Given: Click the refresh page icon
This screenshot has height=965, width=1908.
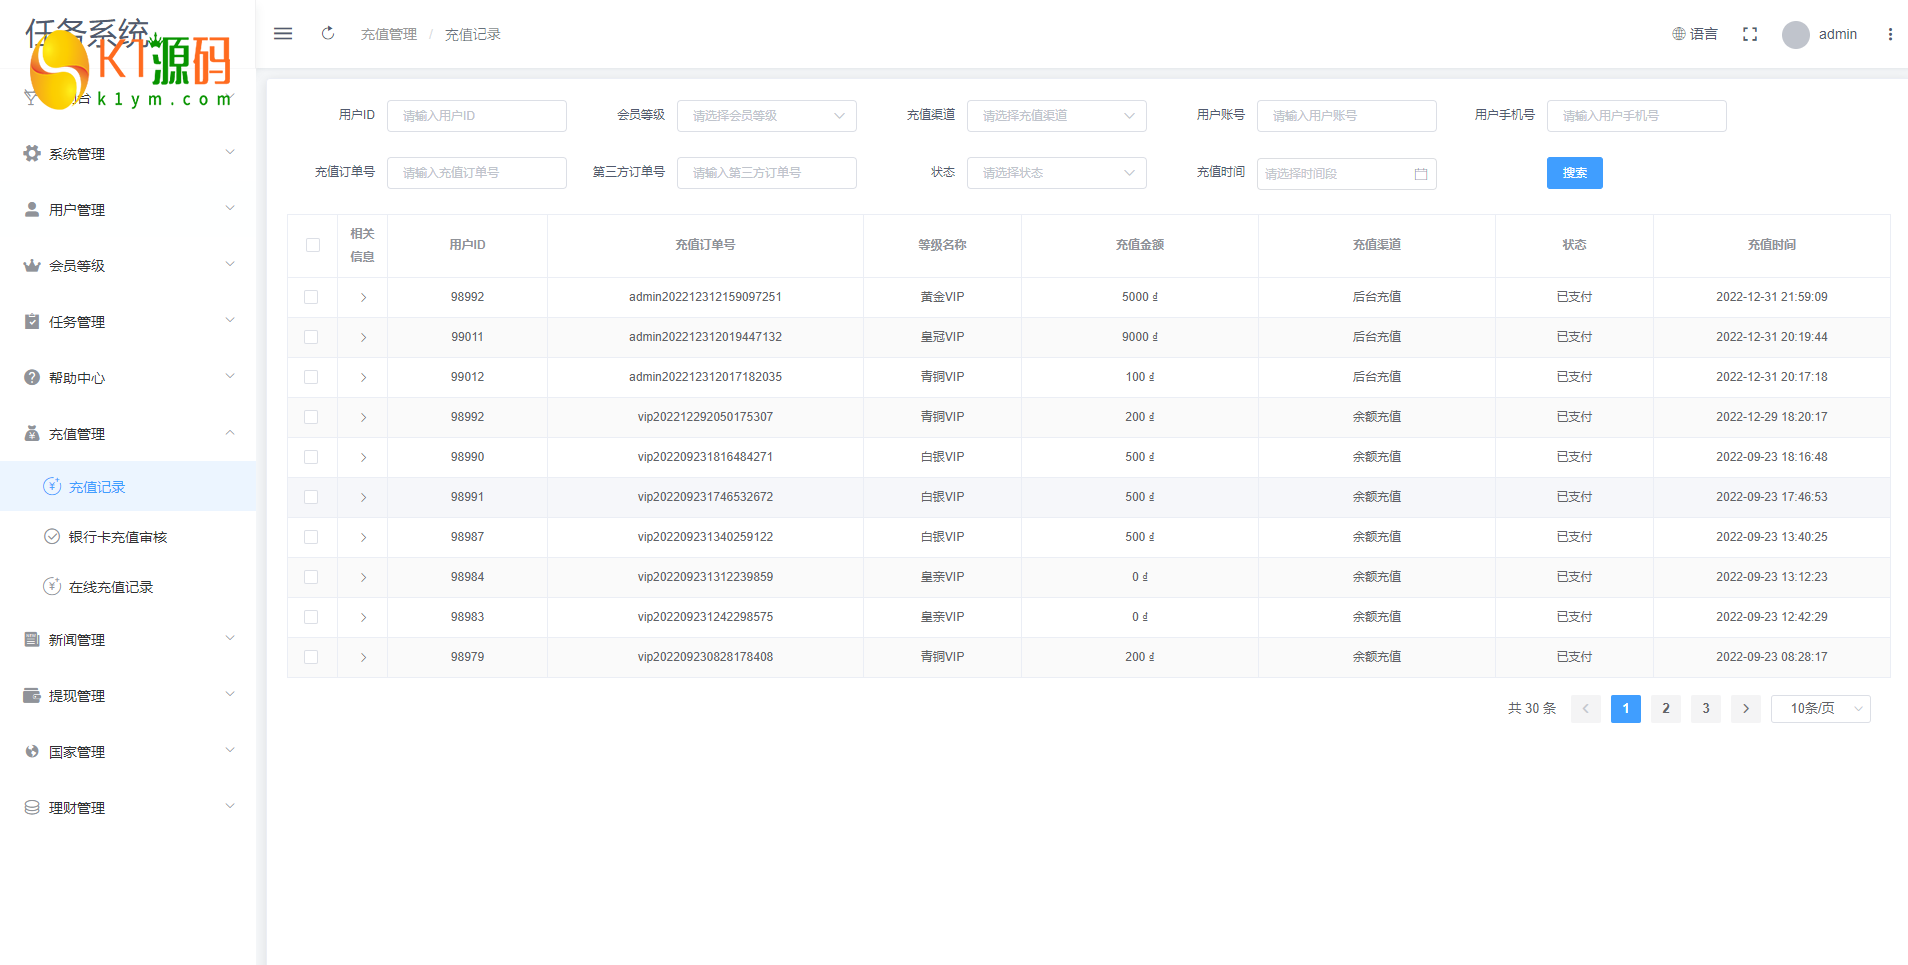Looking at the screenshot, I should pyautogui.click(x=328, y=34).
